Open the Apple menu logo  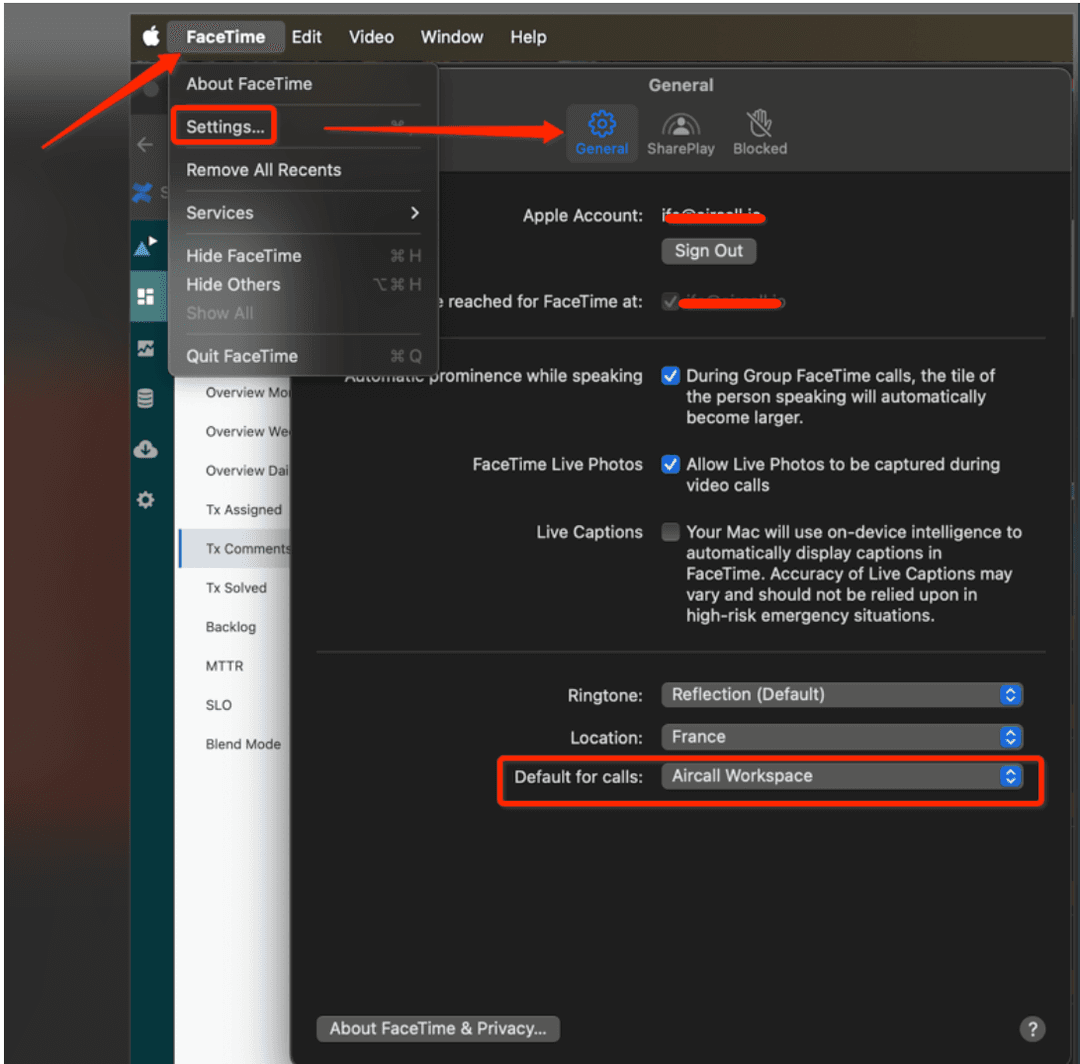coord(151,37)
